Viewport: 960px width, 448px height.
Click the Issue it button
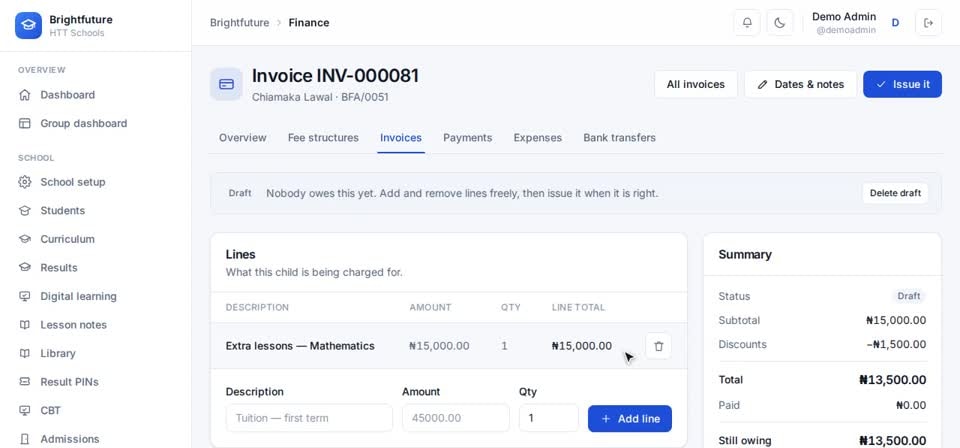(902, 84)
